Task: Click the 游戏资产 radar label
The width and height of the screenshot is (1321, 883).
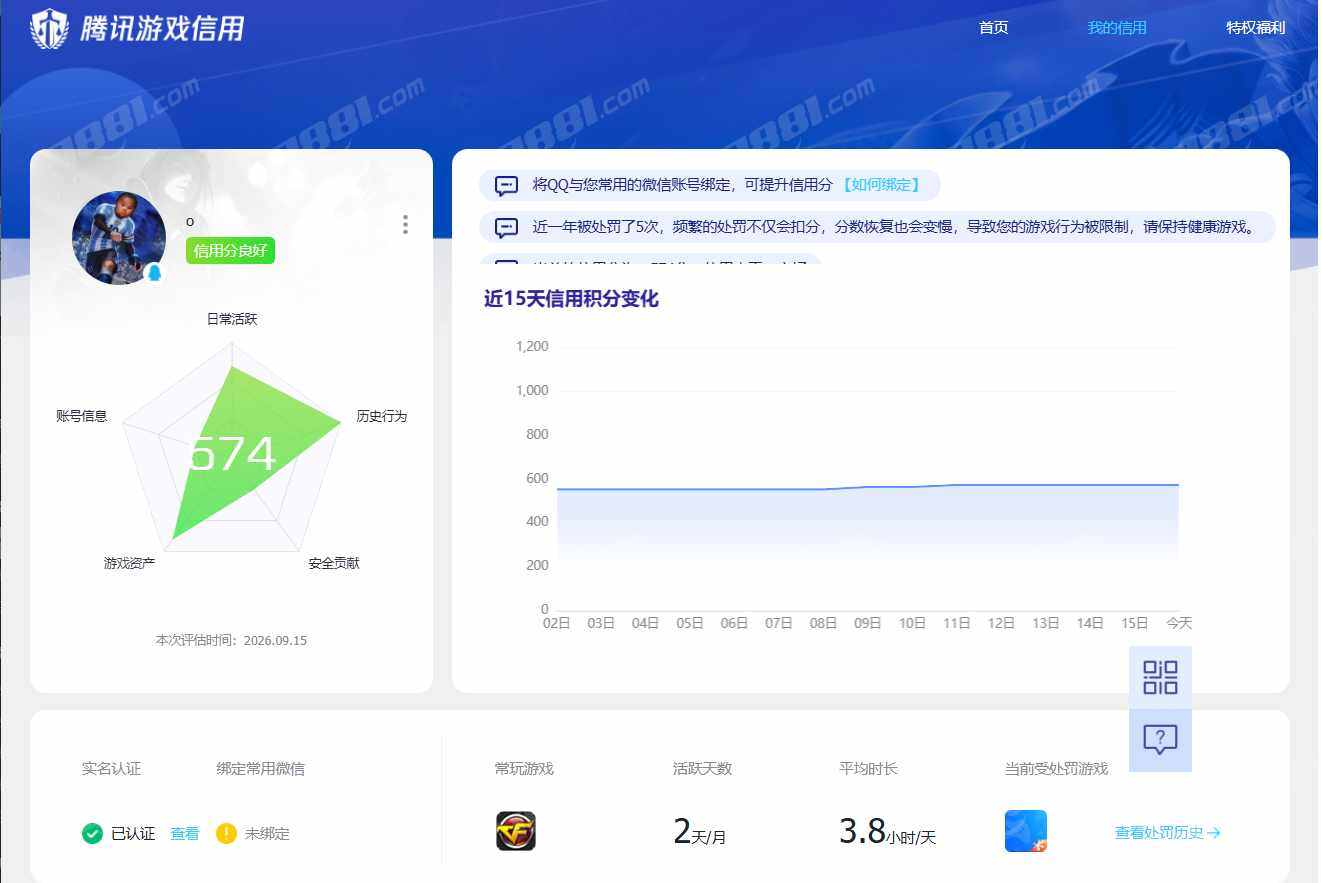Action: [x=130, y=563]
